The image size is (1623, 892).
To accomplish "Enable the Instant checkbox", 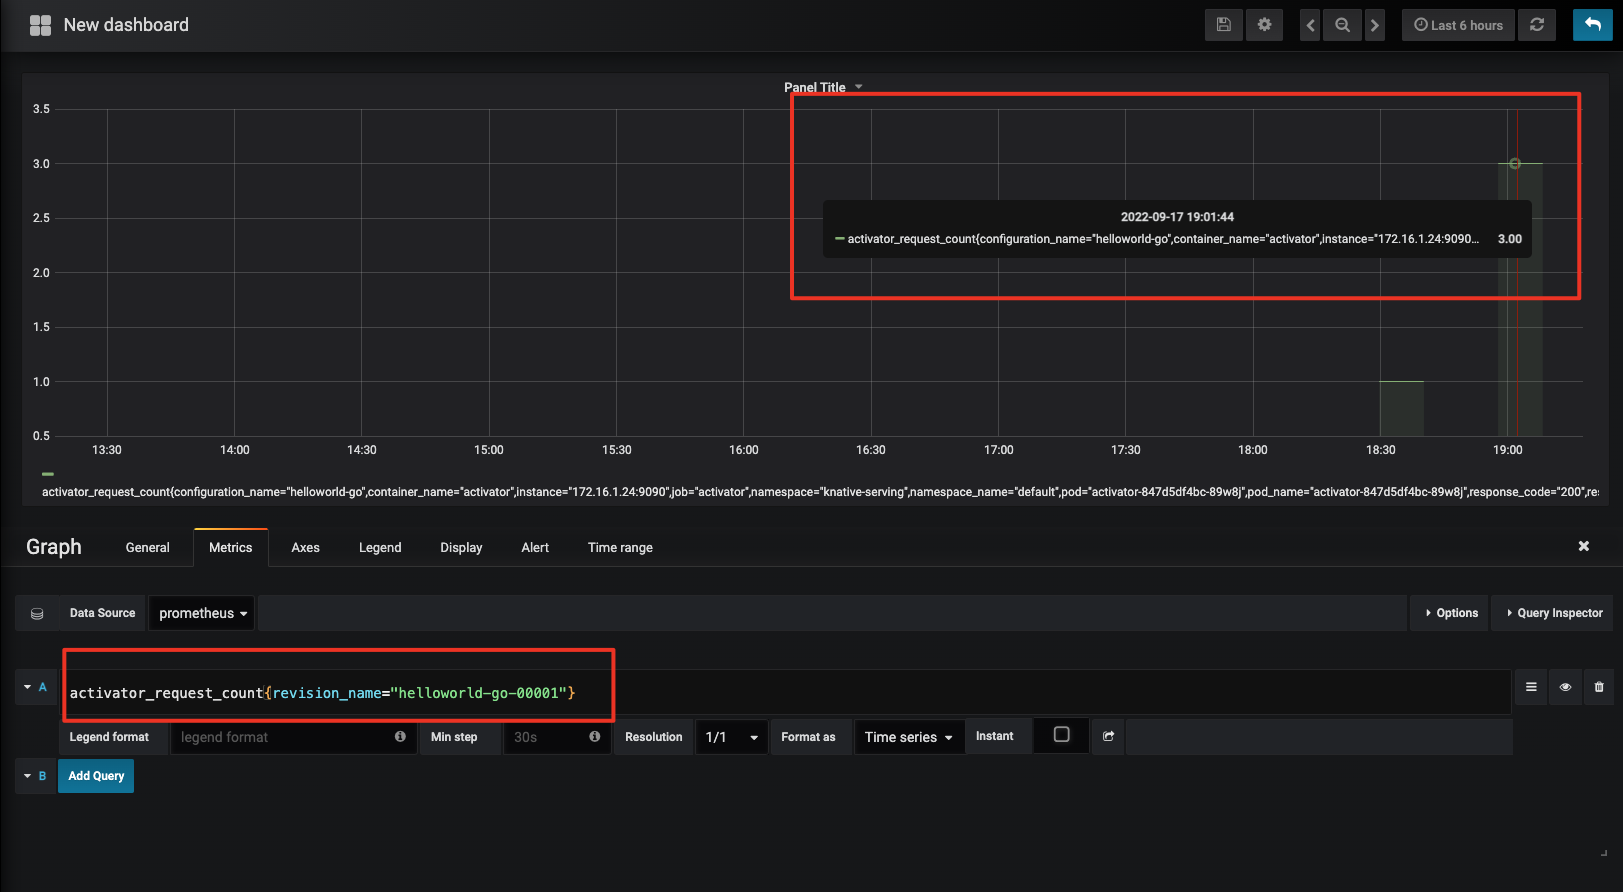I will coord(1062,735).
